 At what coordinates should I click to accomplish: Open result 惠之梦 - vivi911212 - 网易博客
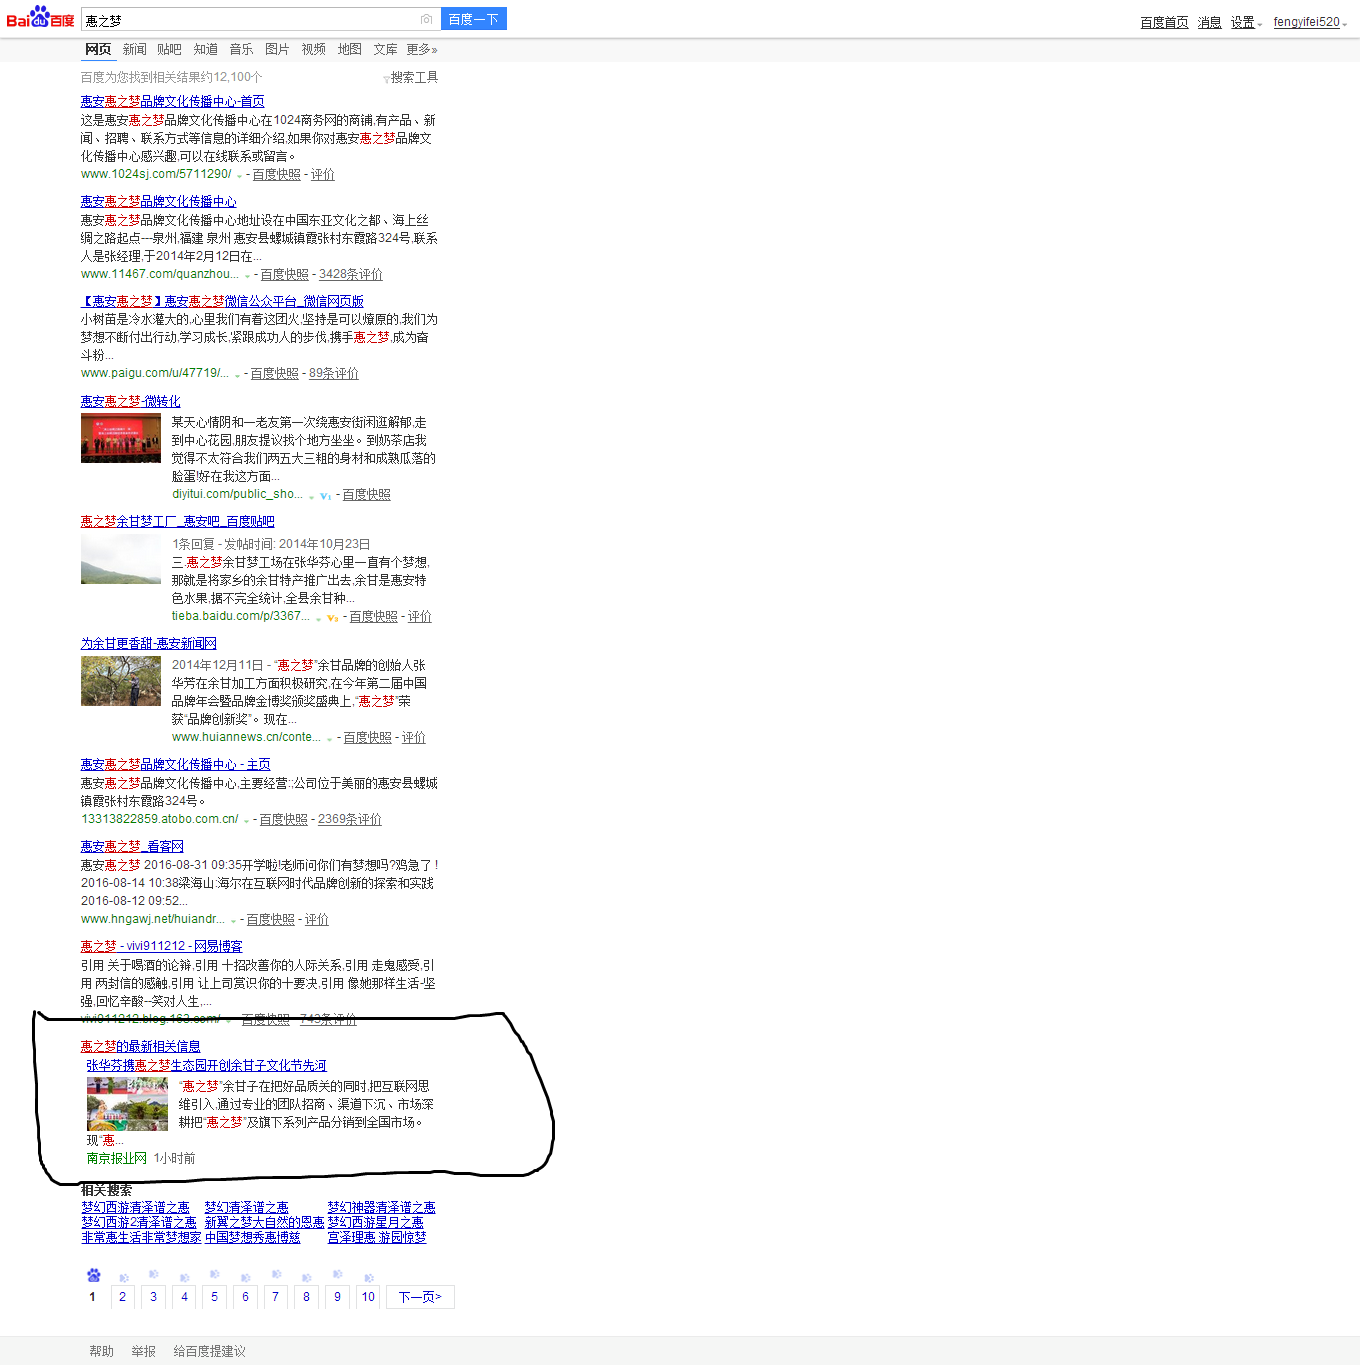[x=162, y=946]
